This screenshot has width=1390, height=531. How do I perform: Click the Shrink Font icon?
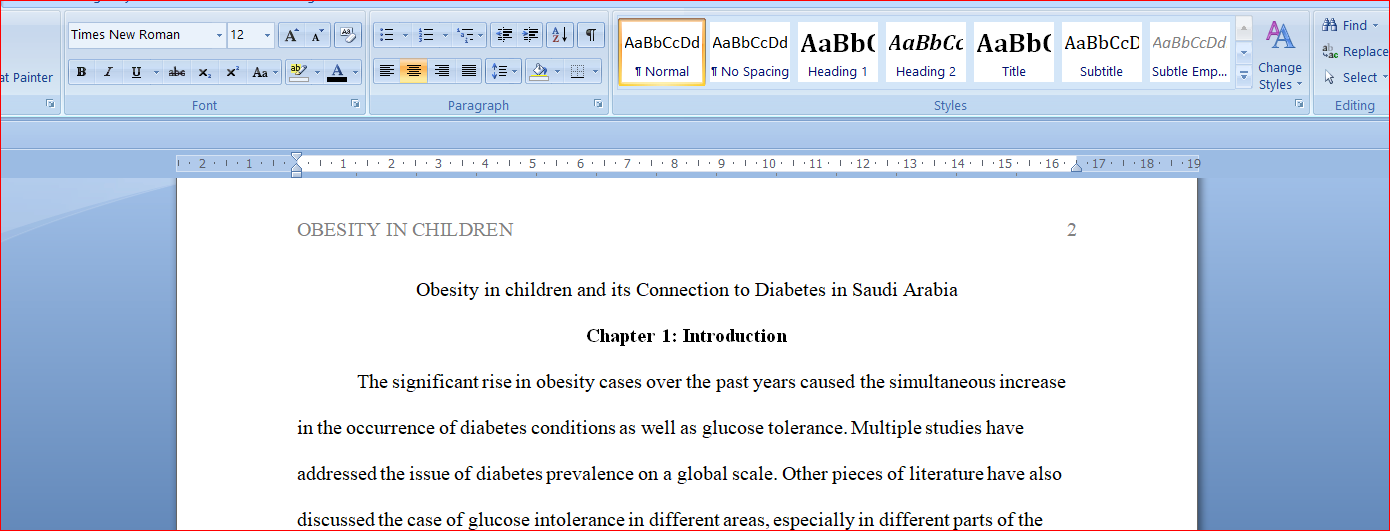(x=317, y=35)
